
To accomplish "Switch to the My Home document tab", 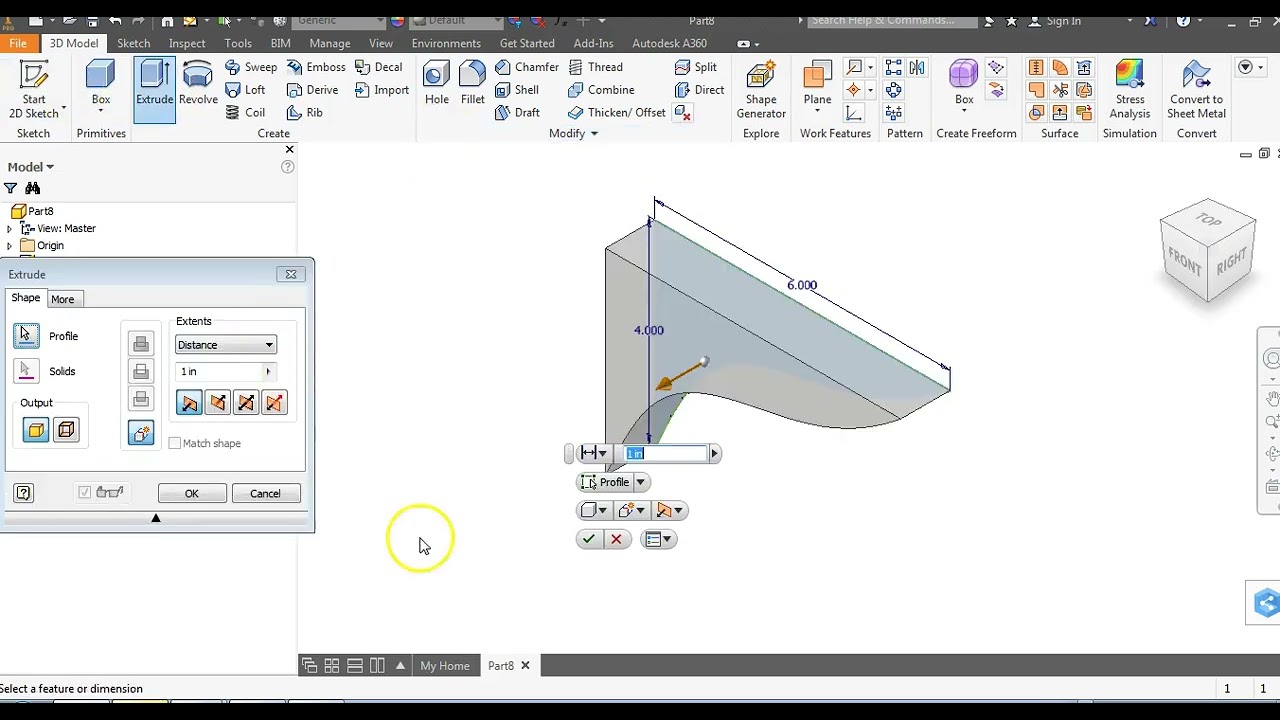I will [445, 666].
